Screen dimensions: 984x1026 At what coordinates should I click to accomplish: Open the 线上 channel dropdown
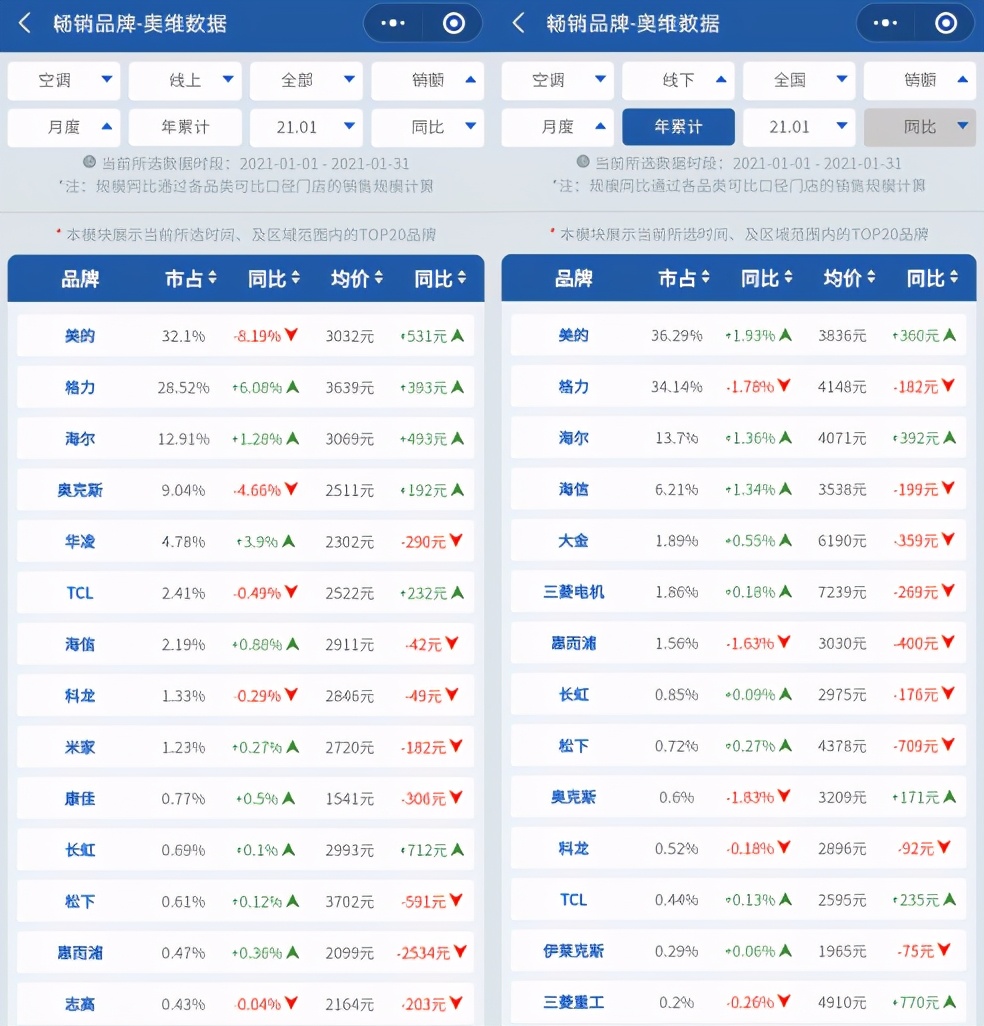tap(185, 80)
